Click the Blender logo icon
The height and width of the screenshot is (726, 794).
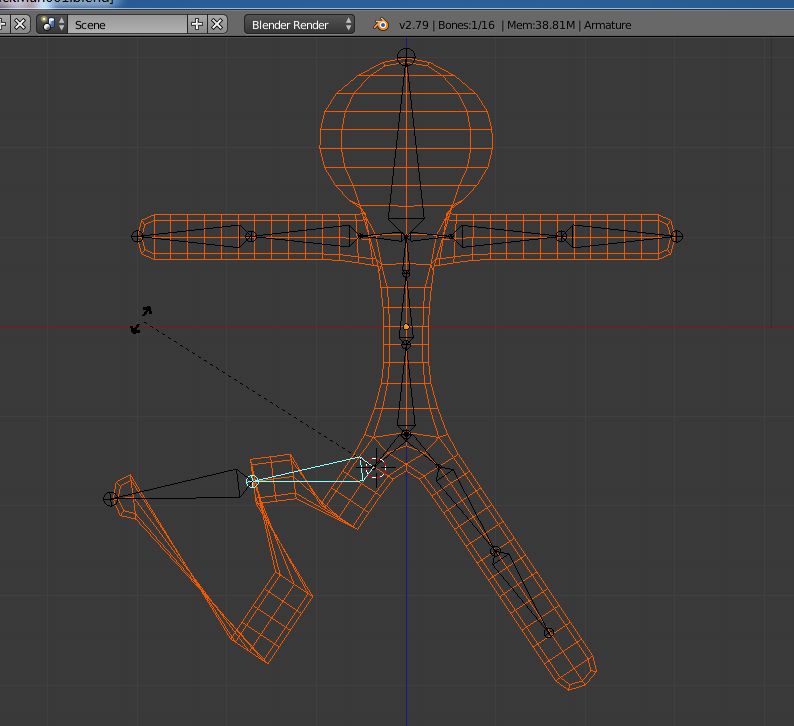point(381,24)
